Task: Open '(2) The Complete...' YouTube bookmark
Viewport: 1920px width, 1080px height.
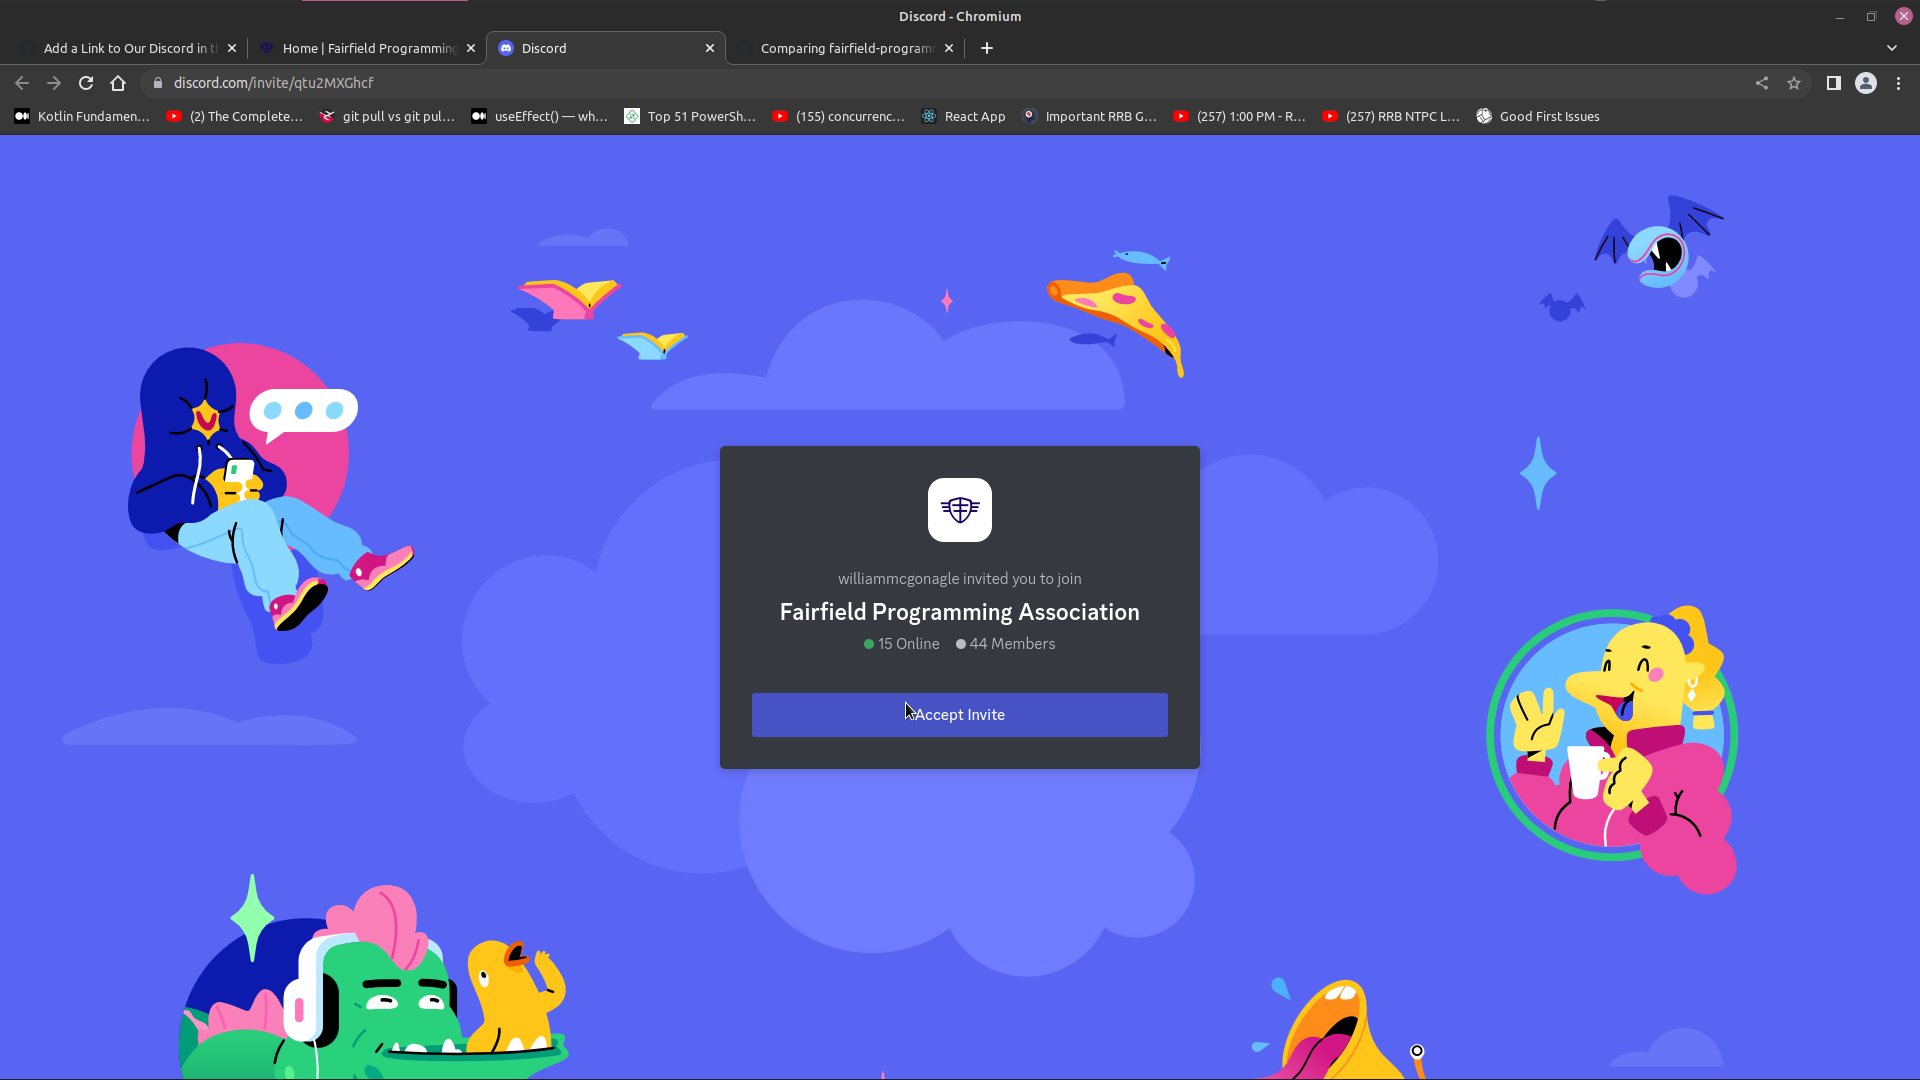Action: [235, 116]
